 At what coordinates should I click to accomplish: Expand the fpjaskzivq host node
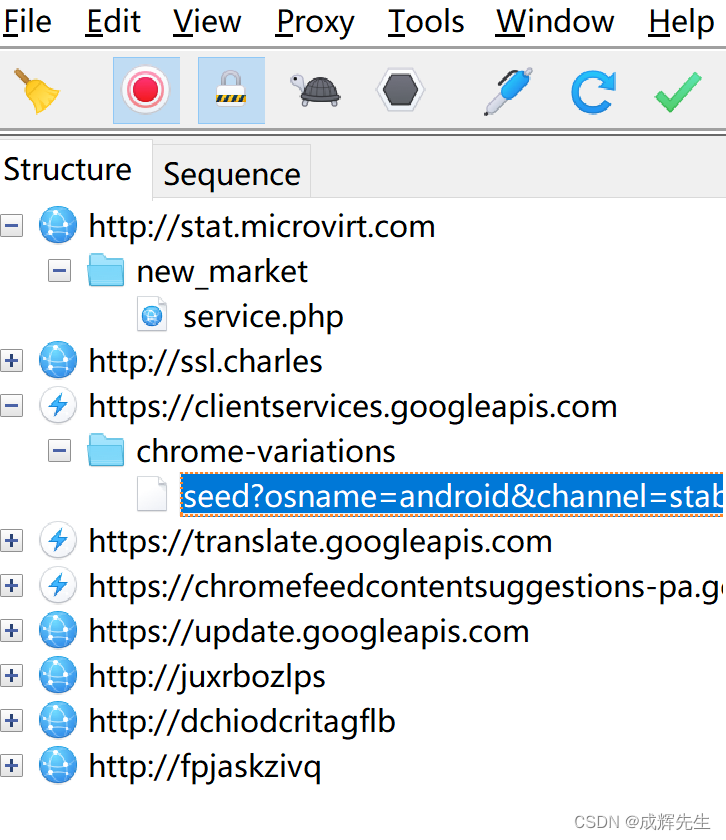[x=12, y=766]
